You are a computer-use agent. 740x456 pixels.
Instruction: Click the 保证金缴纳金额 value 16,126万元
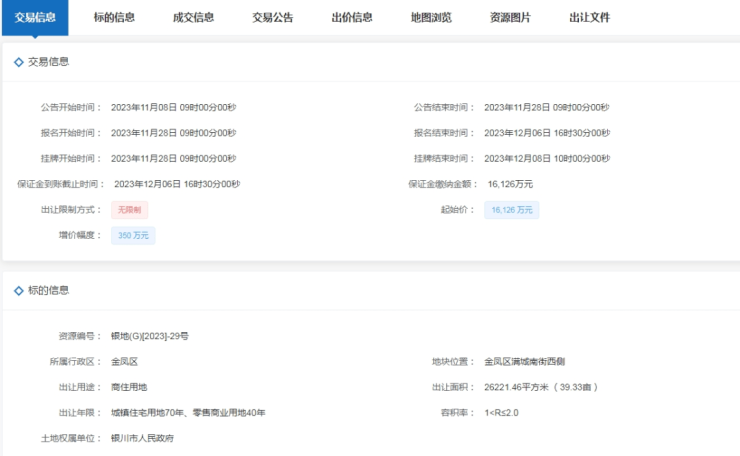pyautogui.click(x=510, y=184)
